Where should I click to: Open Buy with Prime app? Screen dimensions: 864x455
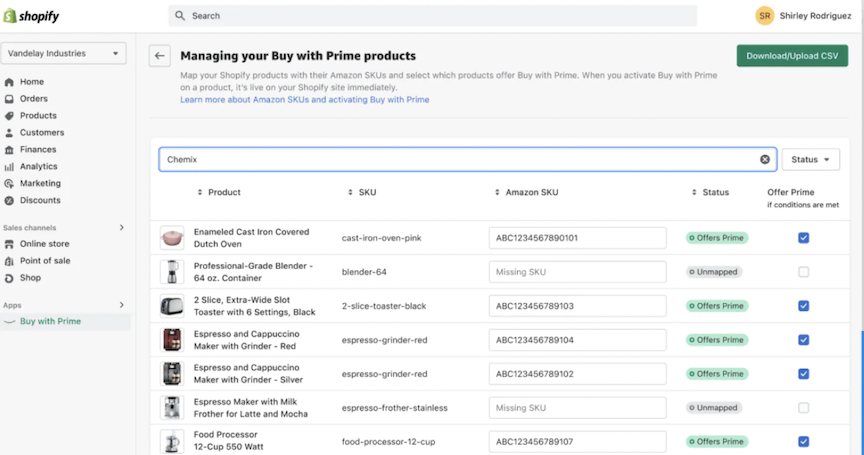tap(50, 322)
